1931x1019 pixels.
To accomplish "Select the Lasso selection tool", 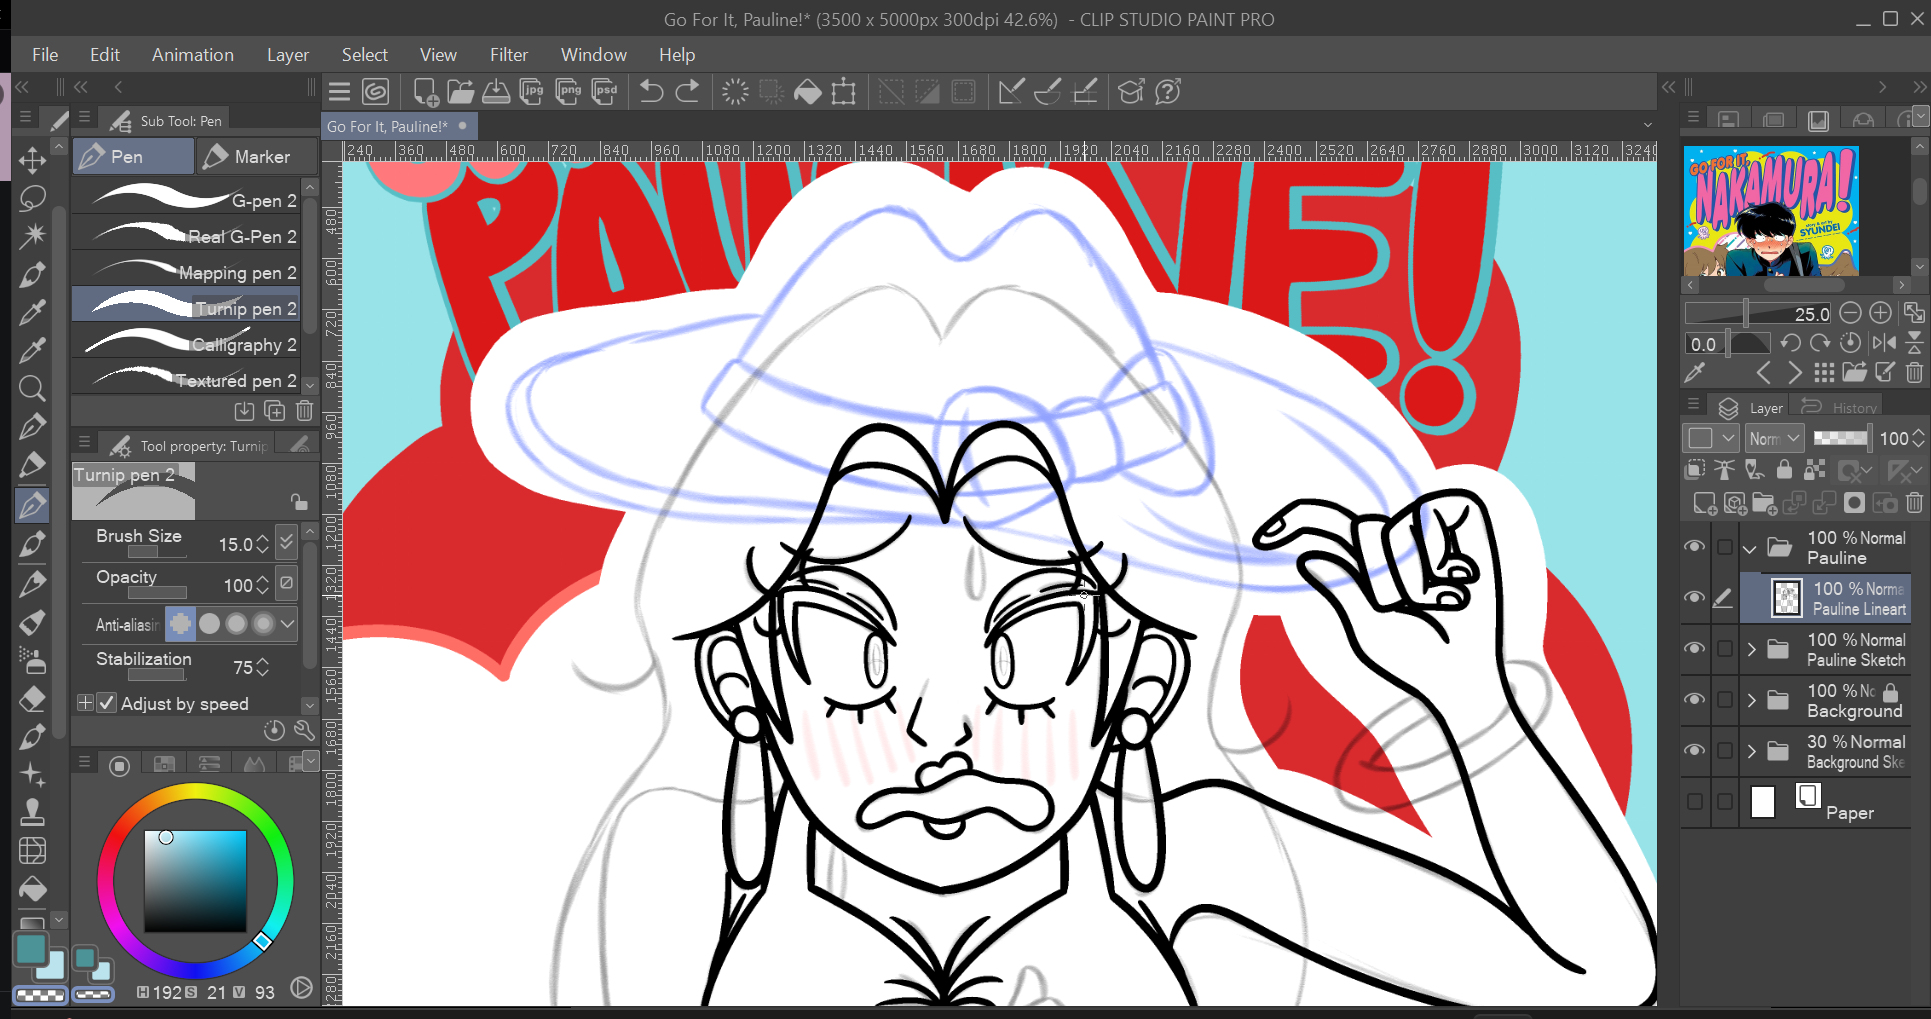I will (32, 198).
